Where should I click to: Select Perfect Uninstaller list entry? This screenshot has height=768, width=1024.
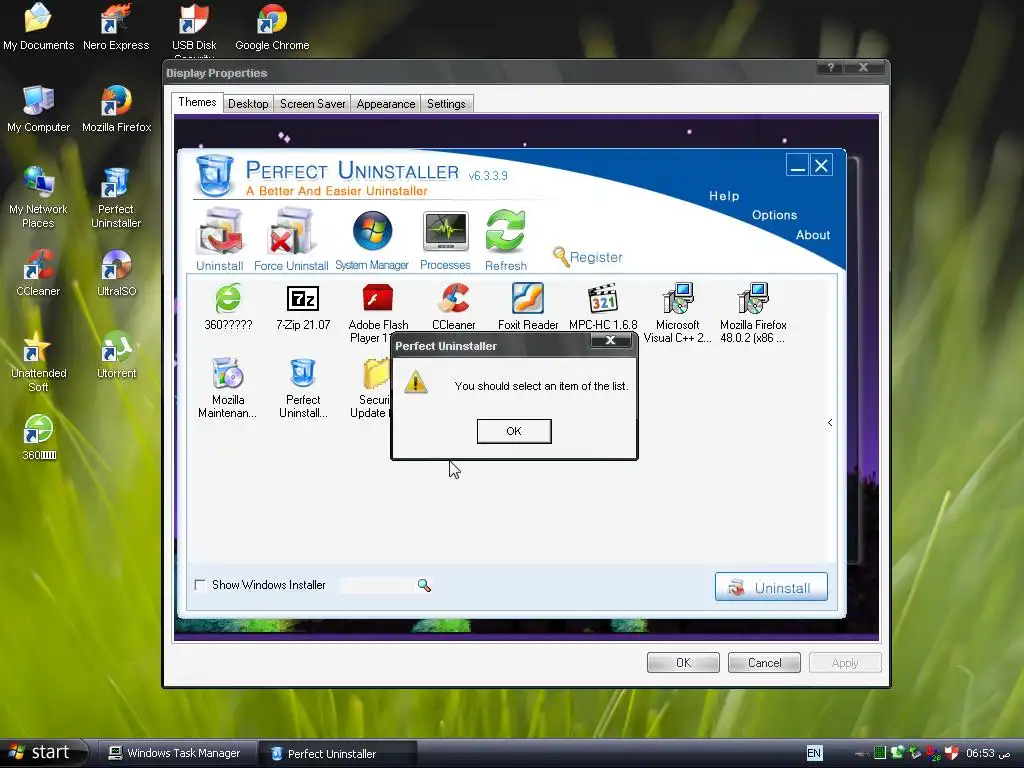(303, 389)
